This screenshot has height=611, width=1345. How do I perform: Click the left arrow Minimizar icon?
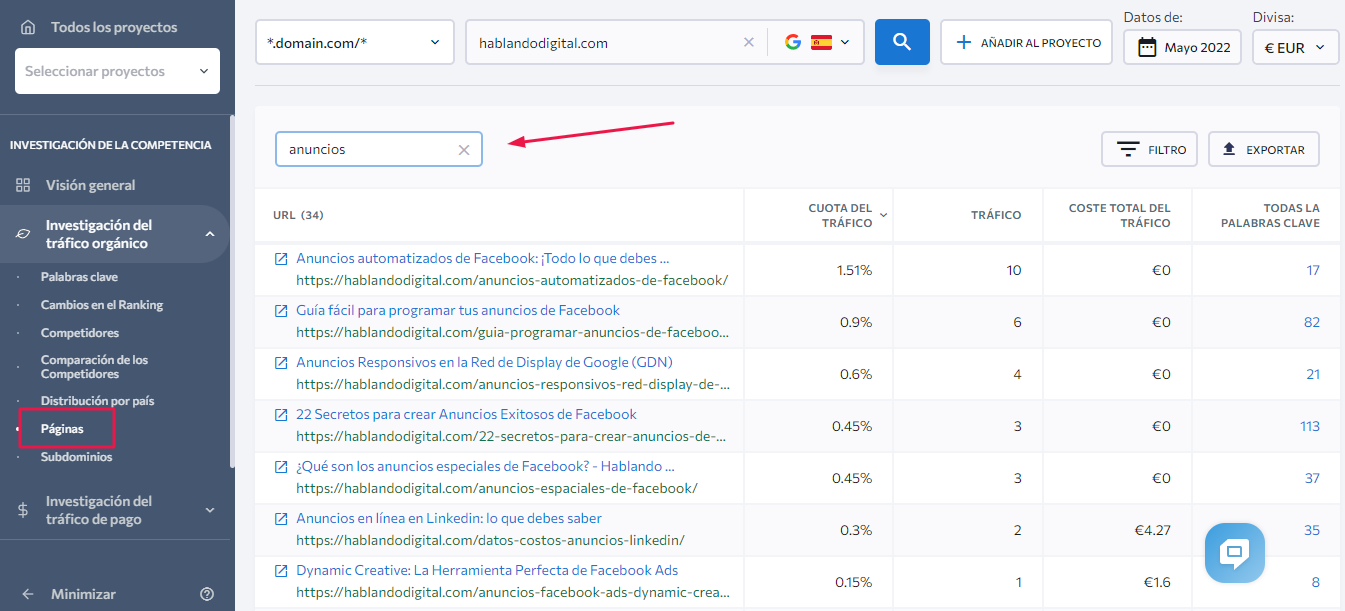(28, 594)
